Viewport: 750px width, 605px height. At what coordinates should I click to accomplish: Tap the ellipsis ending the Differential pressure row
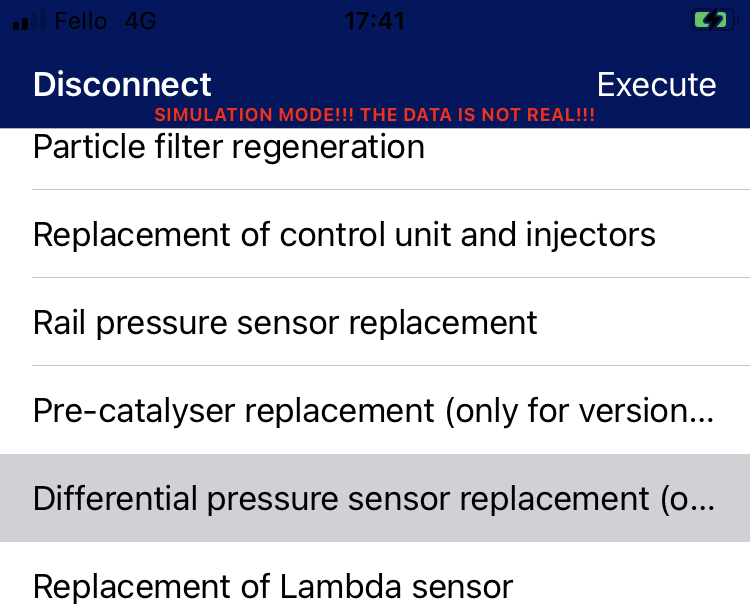click(x=704, y=508)
